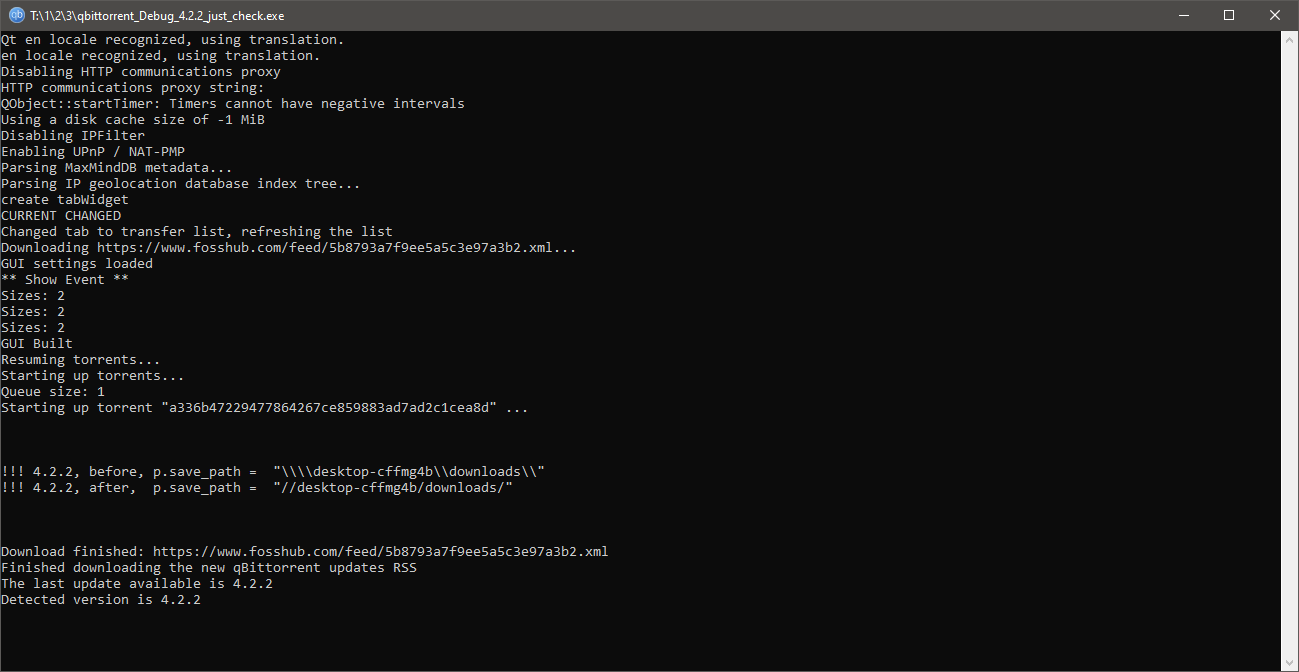
Task: Click line 'Queue size: 1'
Action: pos(53,392)
